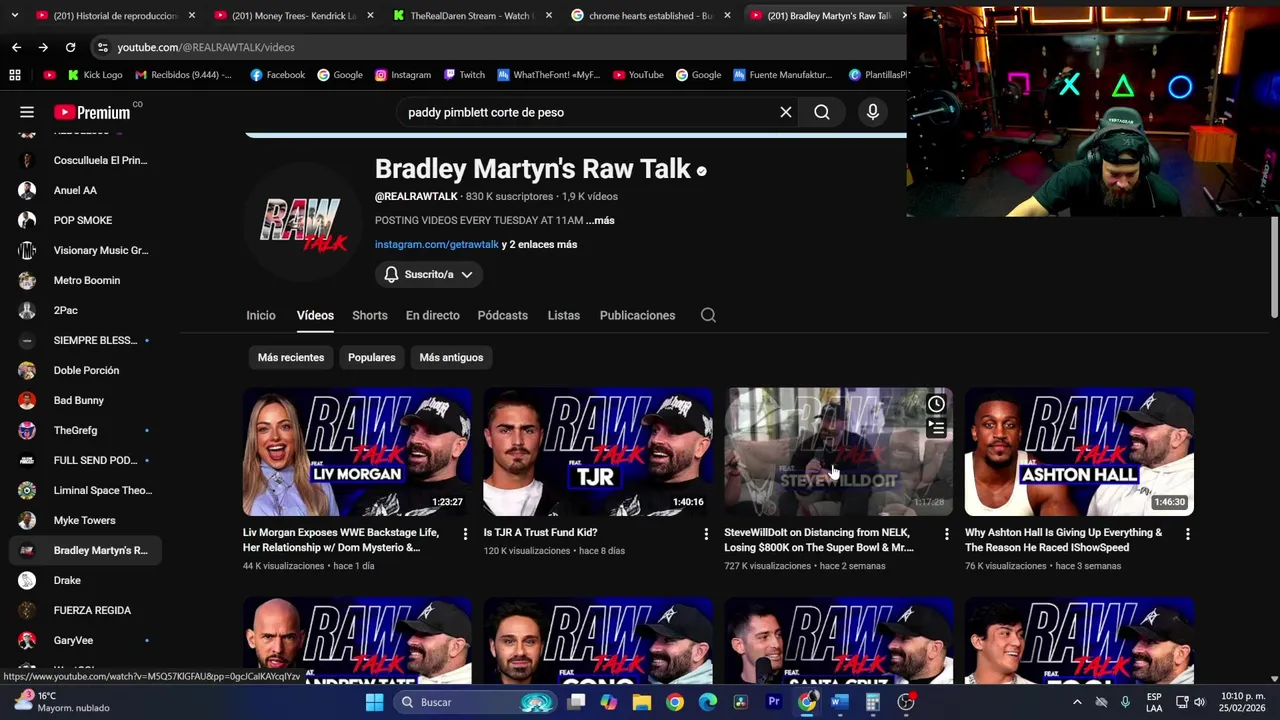Viewport: 1280px width, 720px height.
Task: Open Twitch bookmark
Action: coord(464,75)
